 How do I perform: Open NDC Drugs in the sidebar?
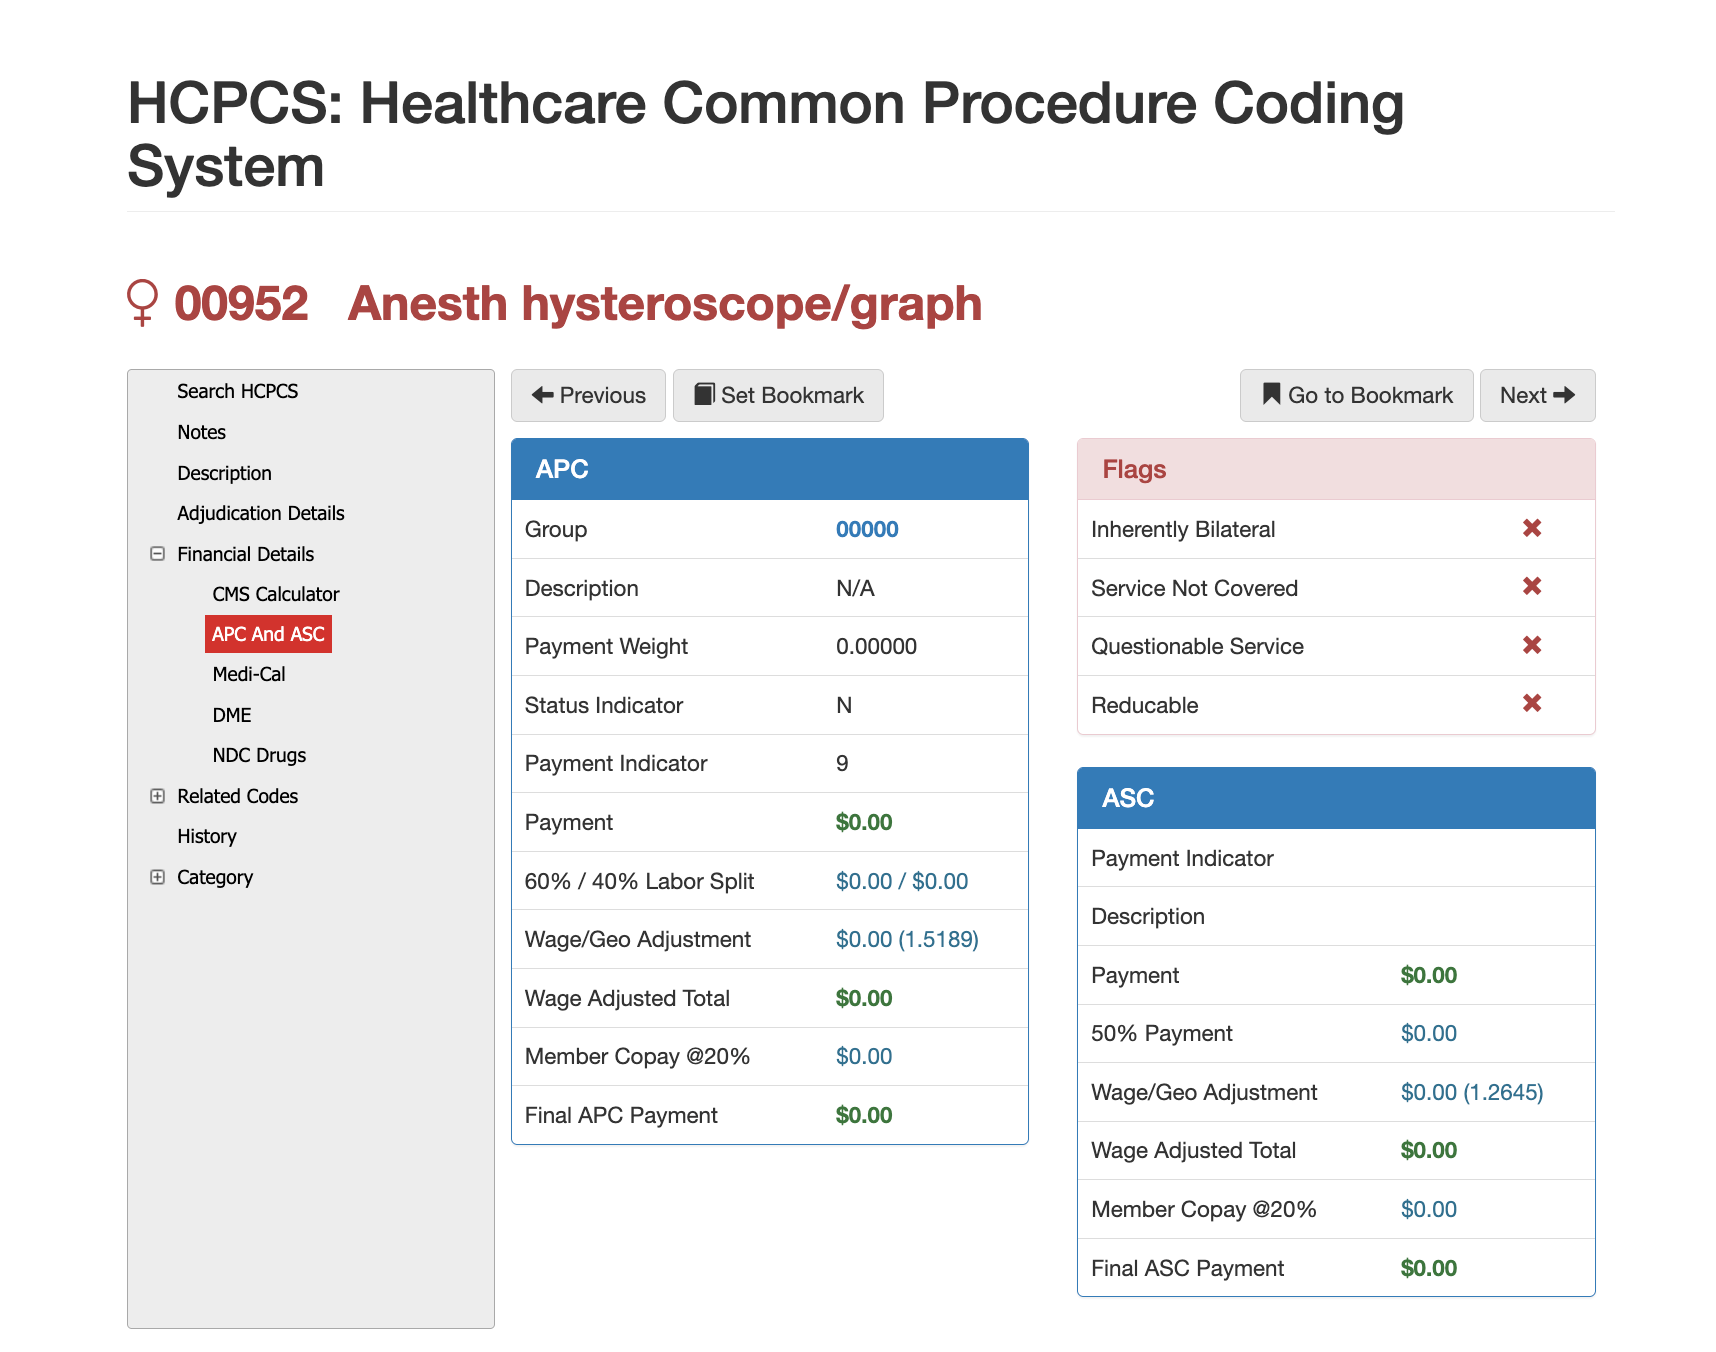258,756
